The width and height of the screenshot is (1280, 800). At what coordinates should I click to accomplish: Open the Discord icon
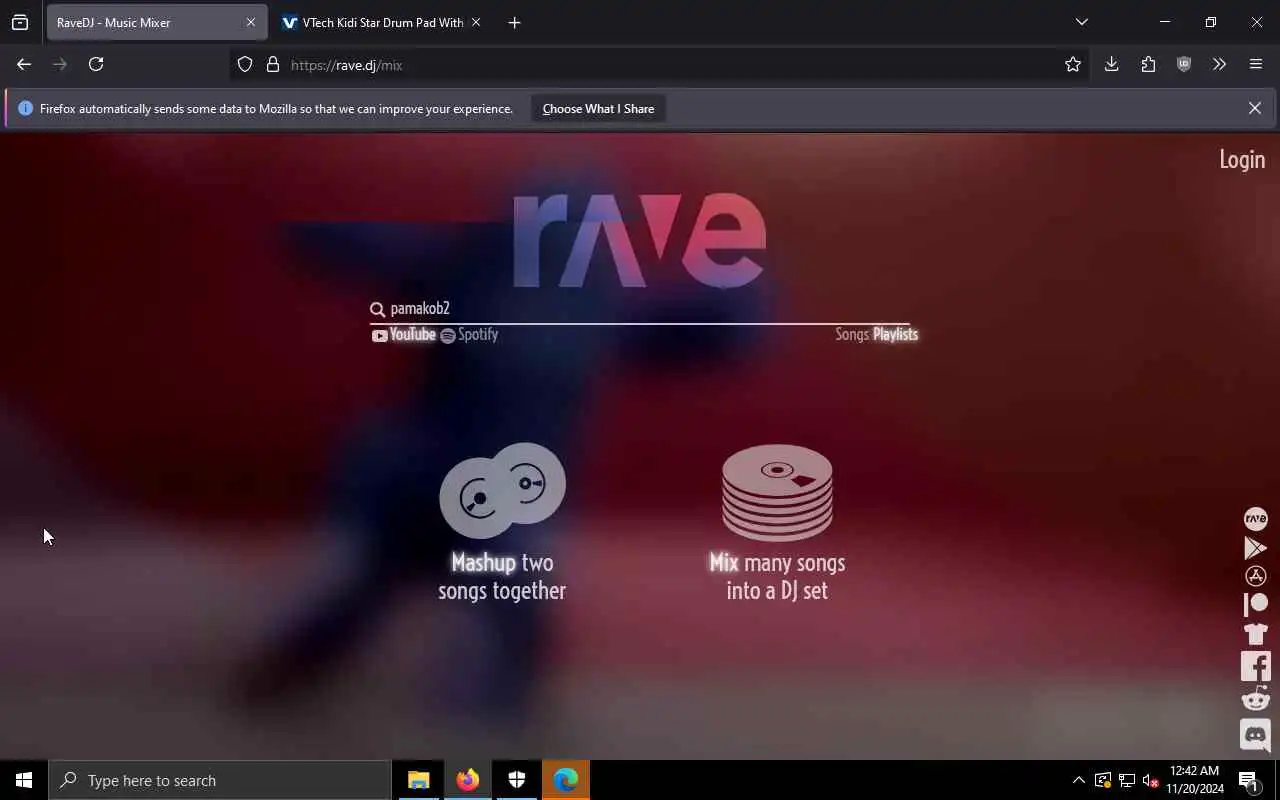tap(1255, 735)
